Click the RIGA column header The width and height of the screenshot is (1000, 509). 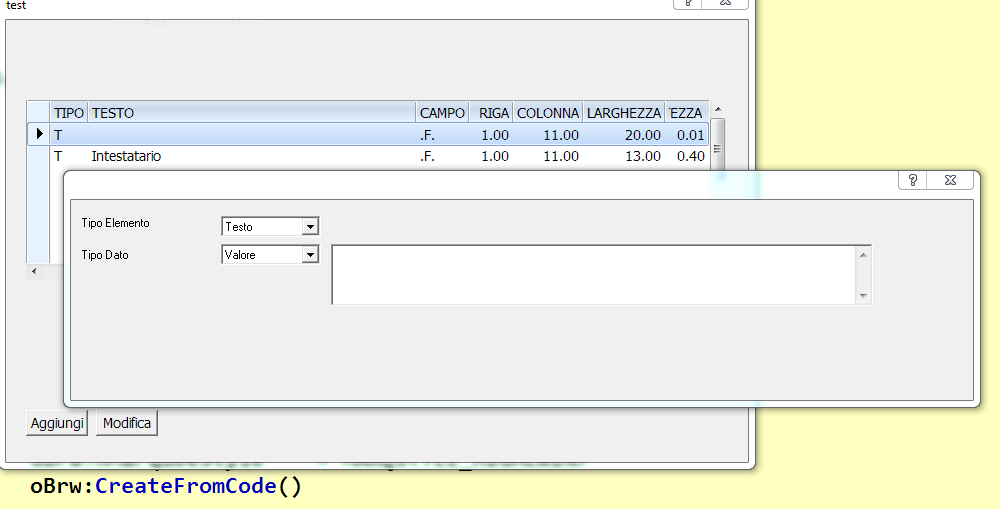(492, 113)
